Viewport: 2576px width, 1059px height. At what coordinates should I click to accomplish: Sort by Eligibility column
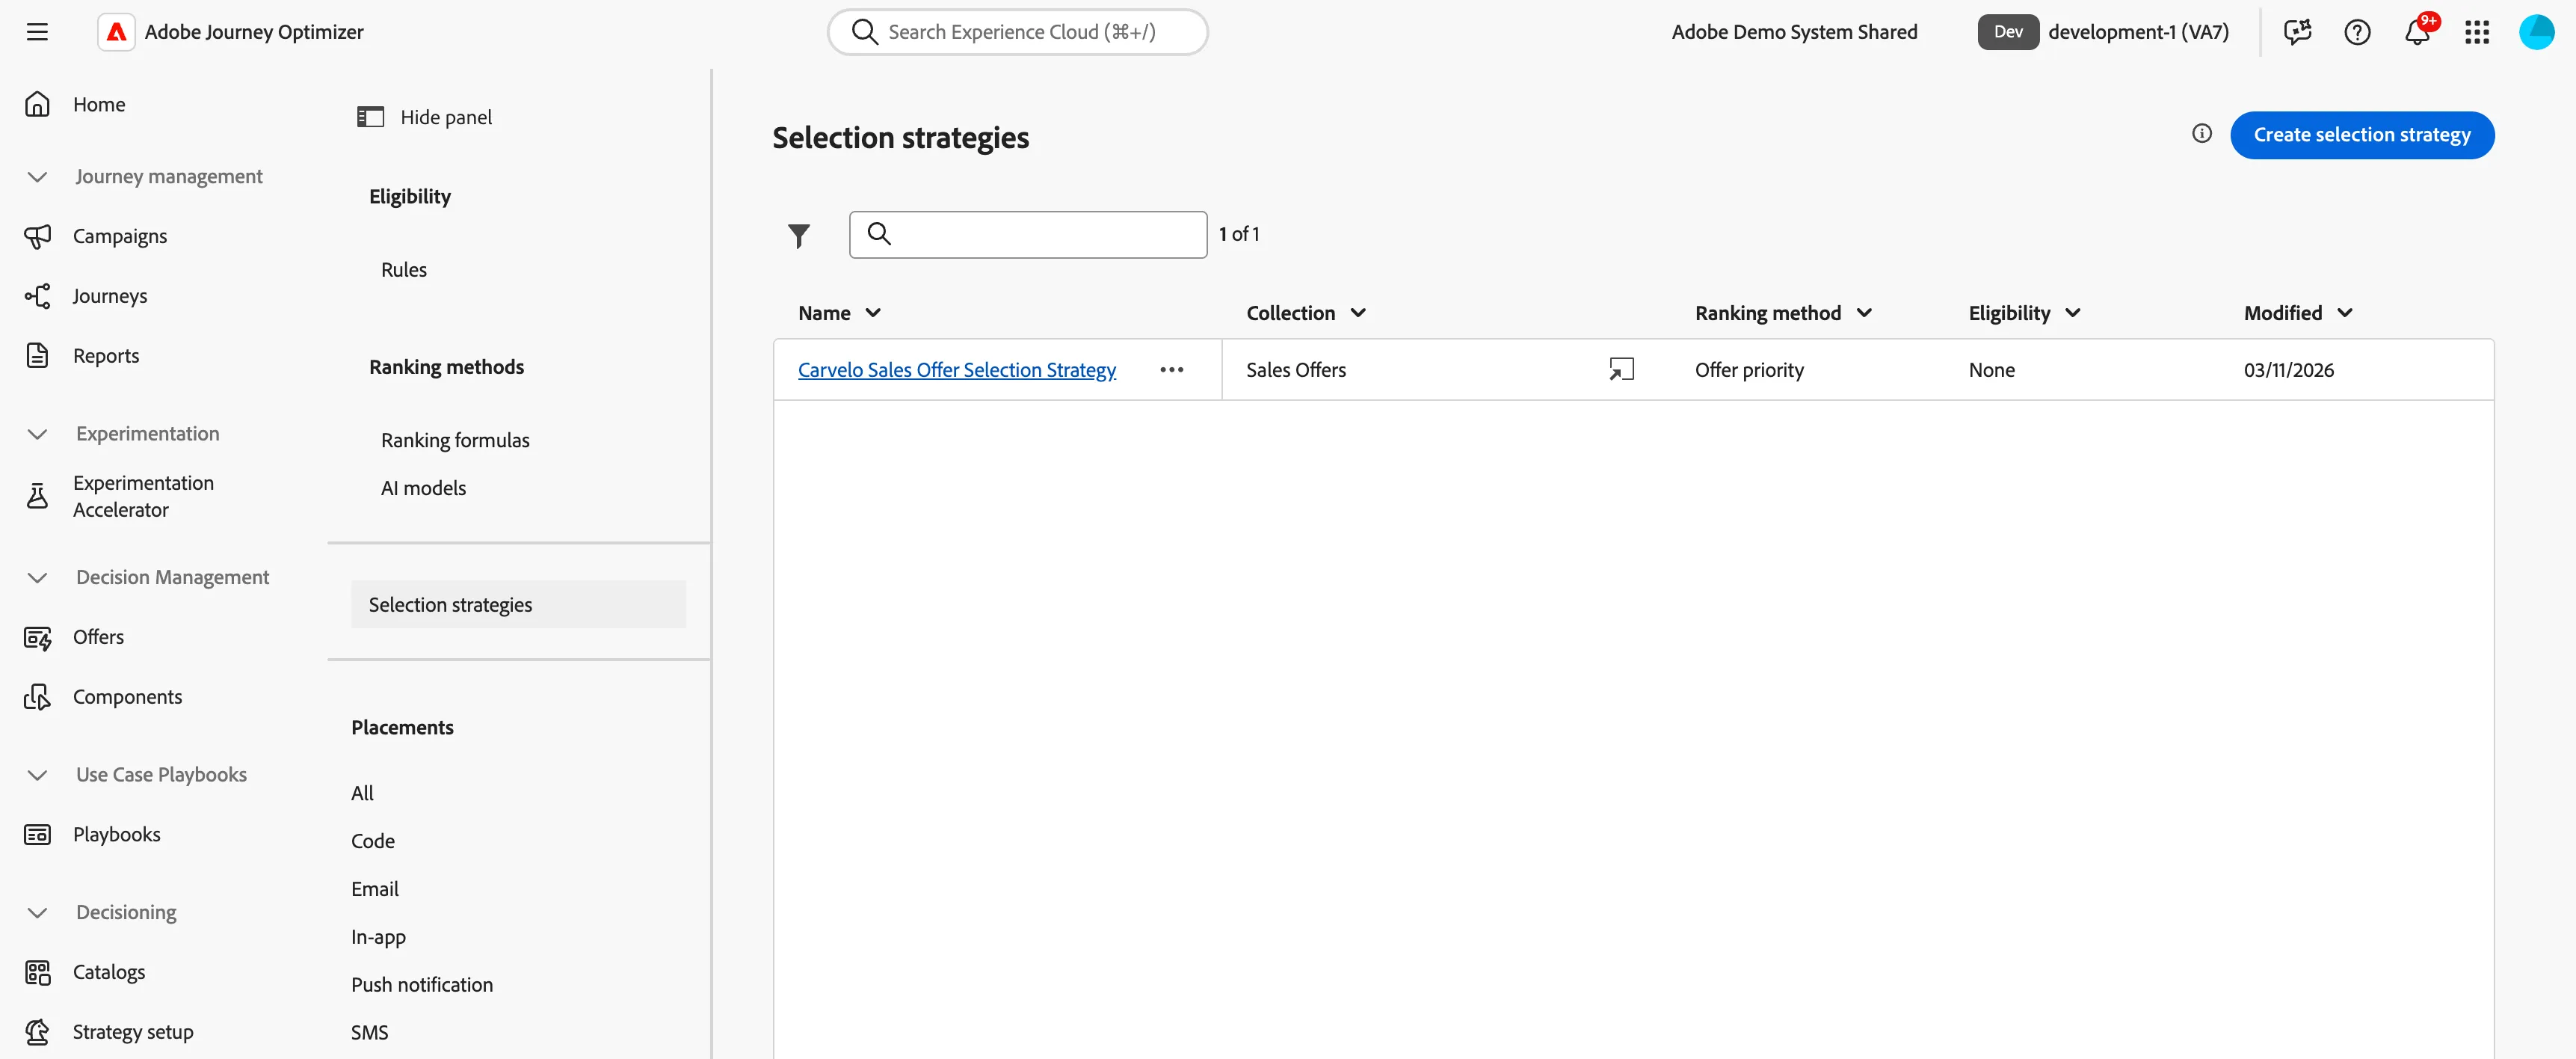[2024, 313]
